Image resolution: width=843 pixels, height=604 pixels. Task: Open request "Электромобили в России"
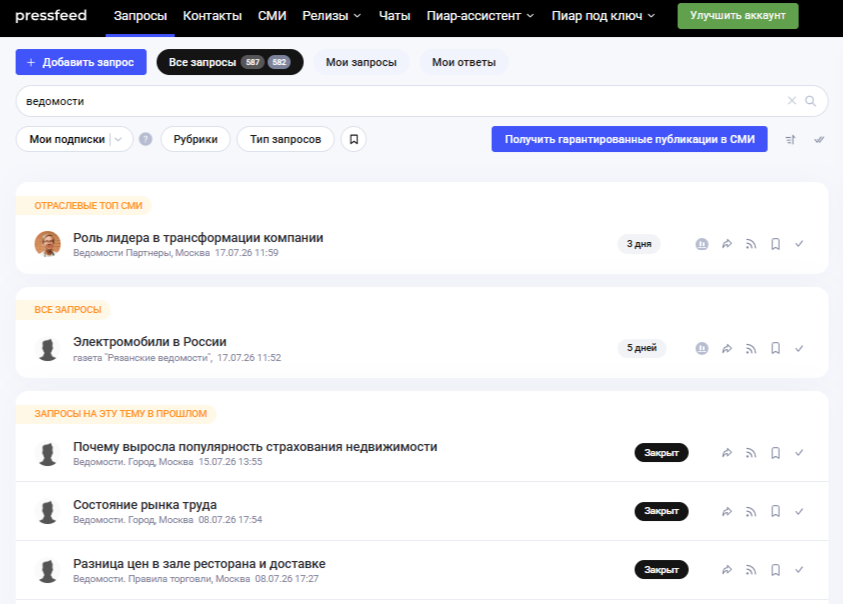point(150,342)
